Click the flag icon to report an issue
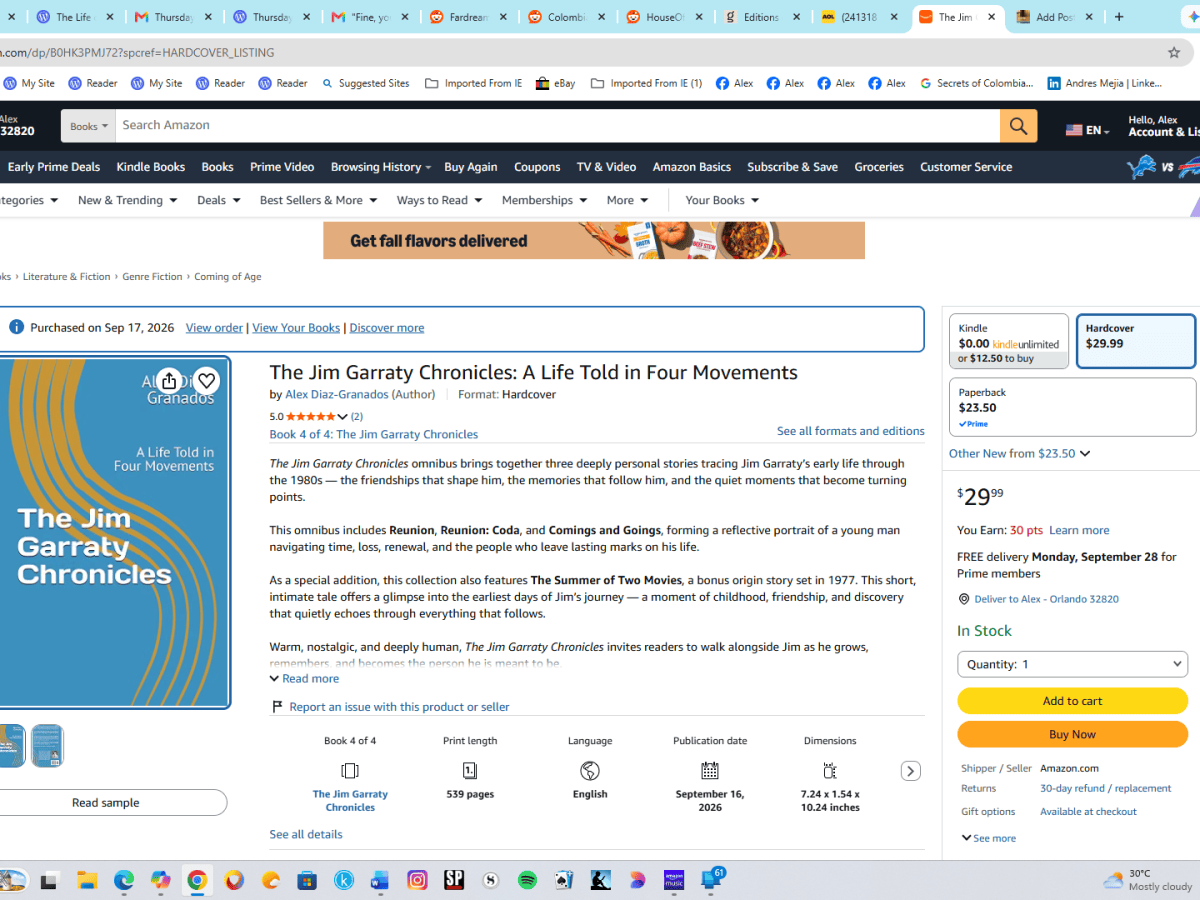This screenshot has height=900, width=1200. pyautogui.click(x=277, y=707)
